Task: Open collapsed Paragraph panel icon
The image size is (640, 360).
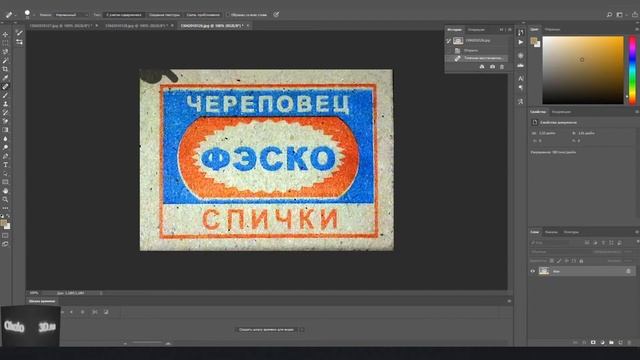Action: click(x=521, y=87)
